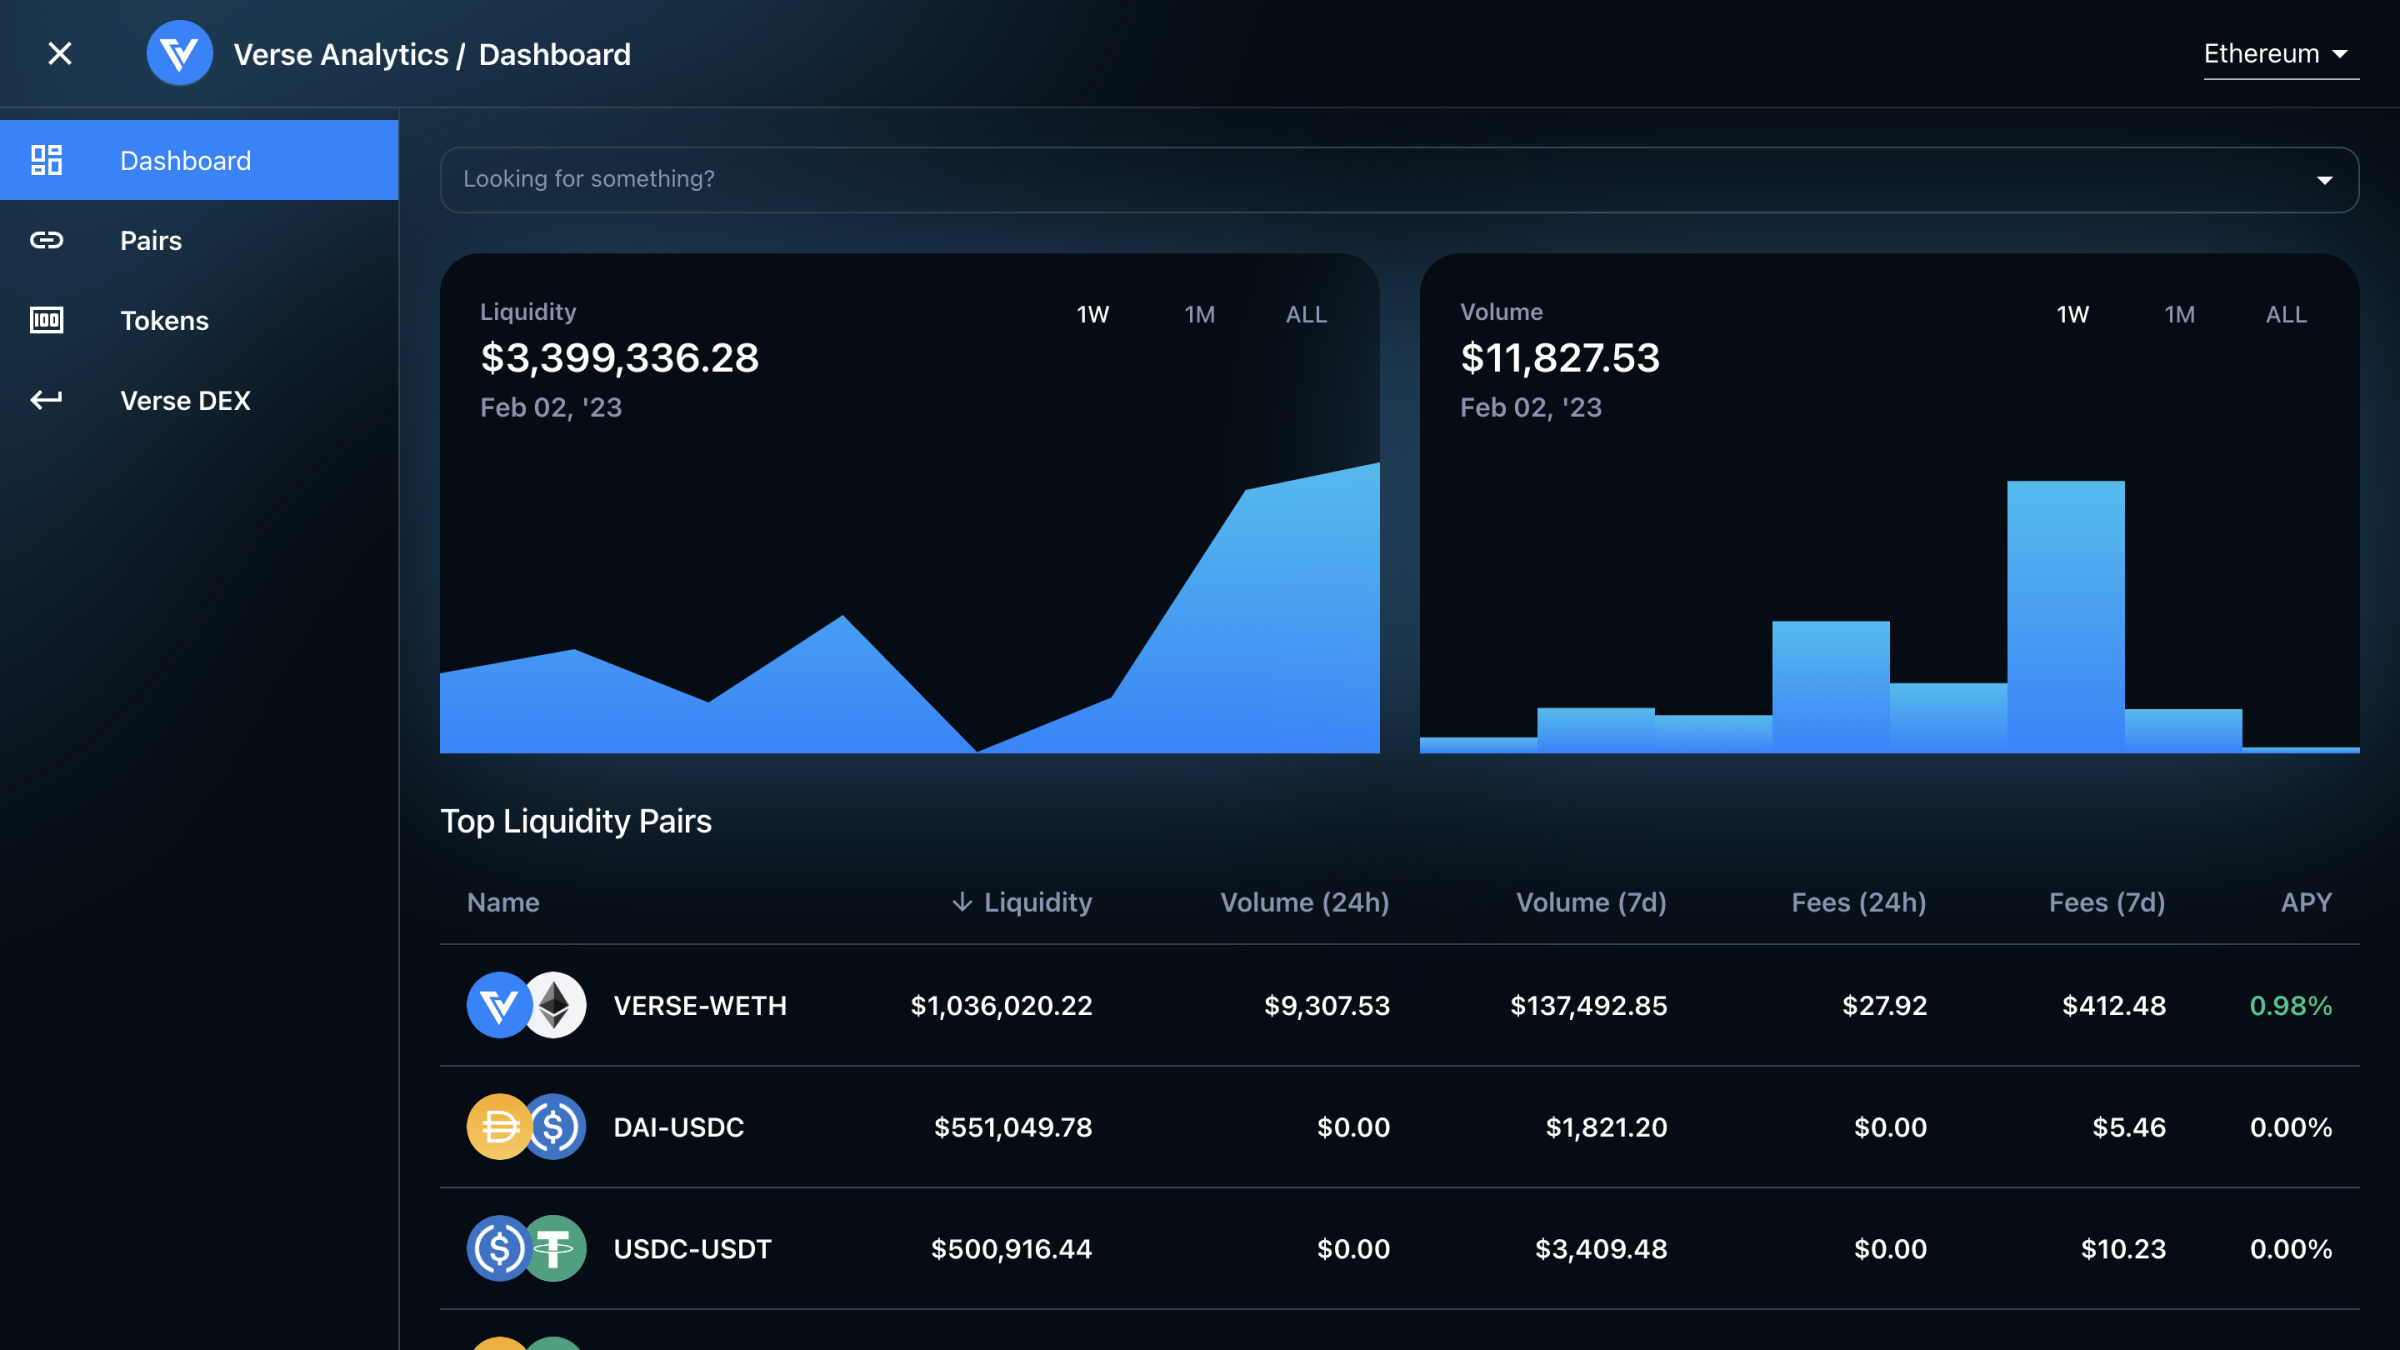The height and width of the screenshot is (1350, 2400).
Task: Close the sidebar with the X icon
Action: pos(60,54)
